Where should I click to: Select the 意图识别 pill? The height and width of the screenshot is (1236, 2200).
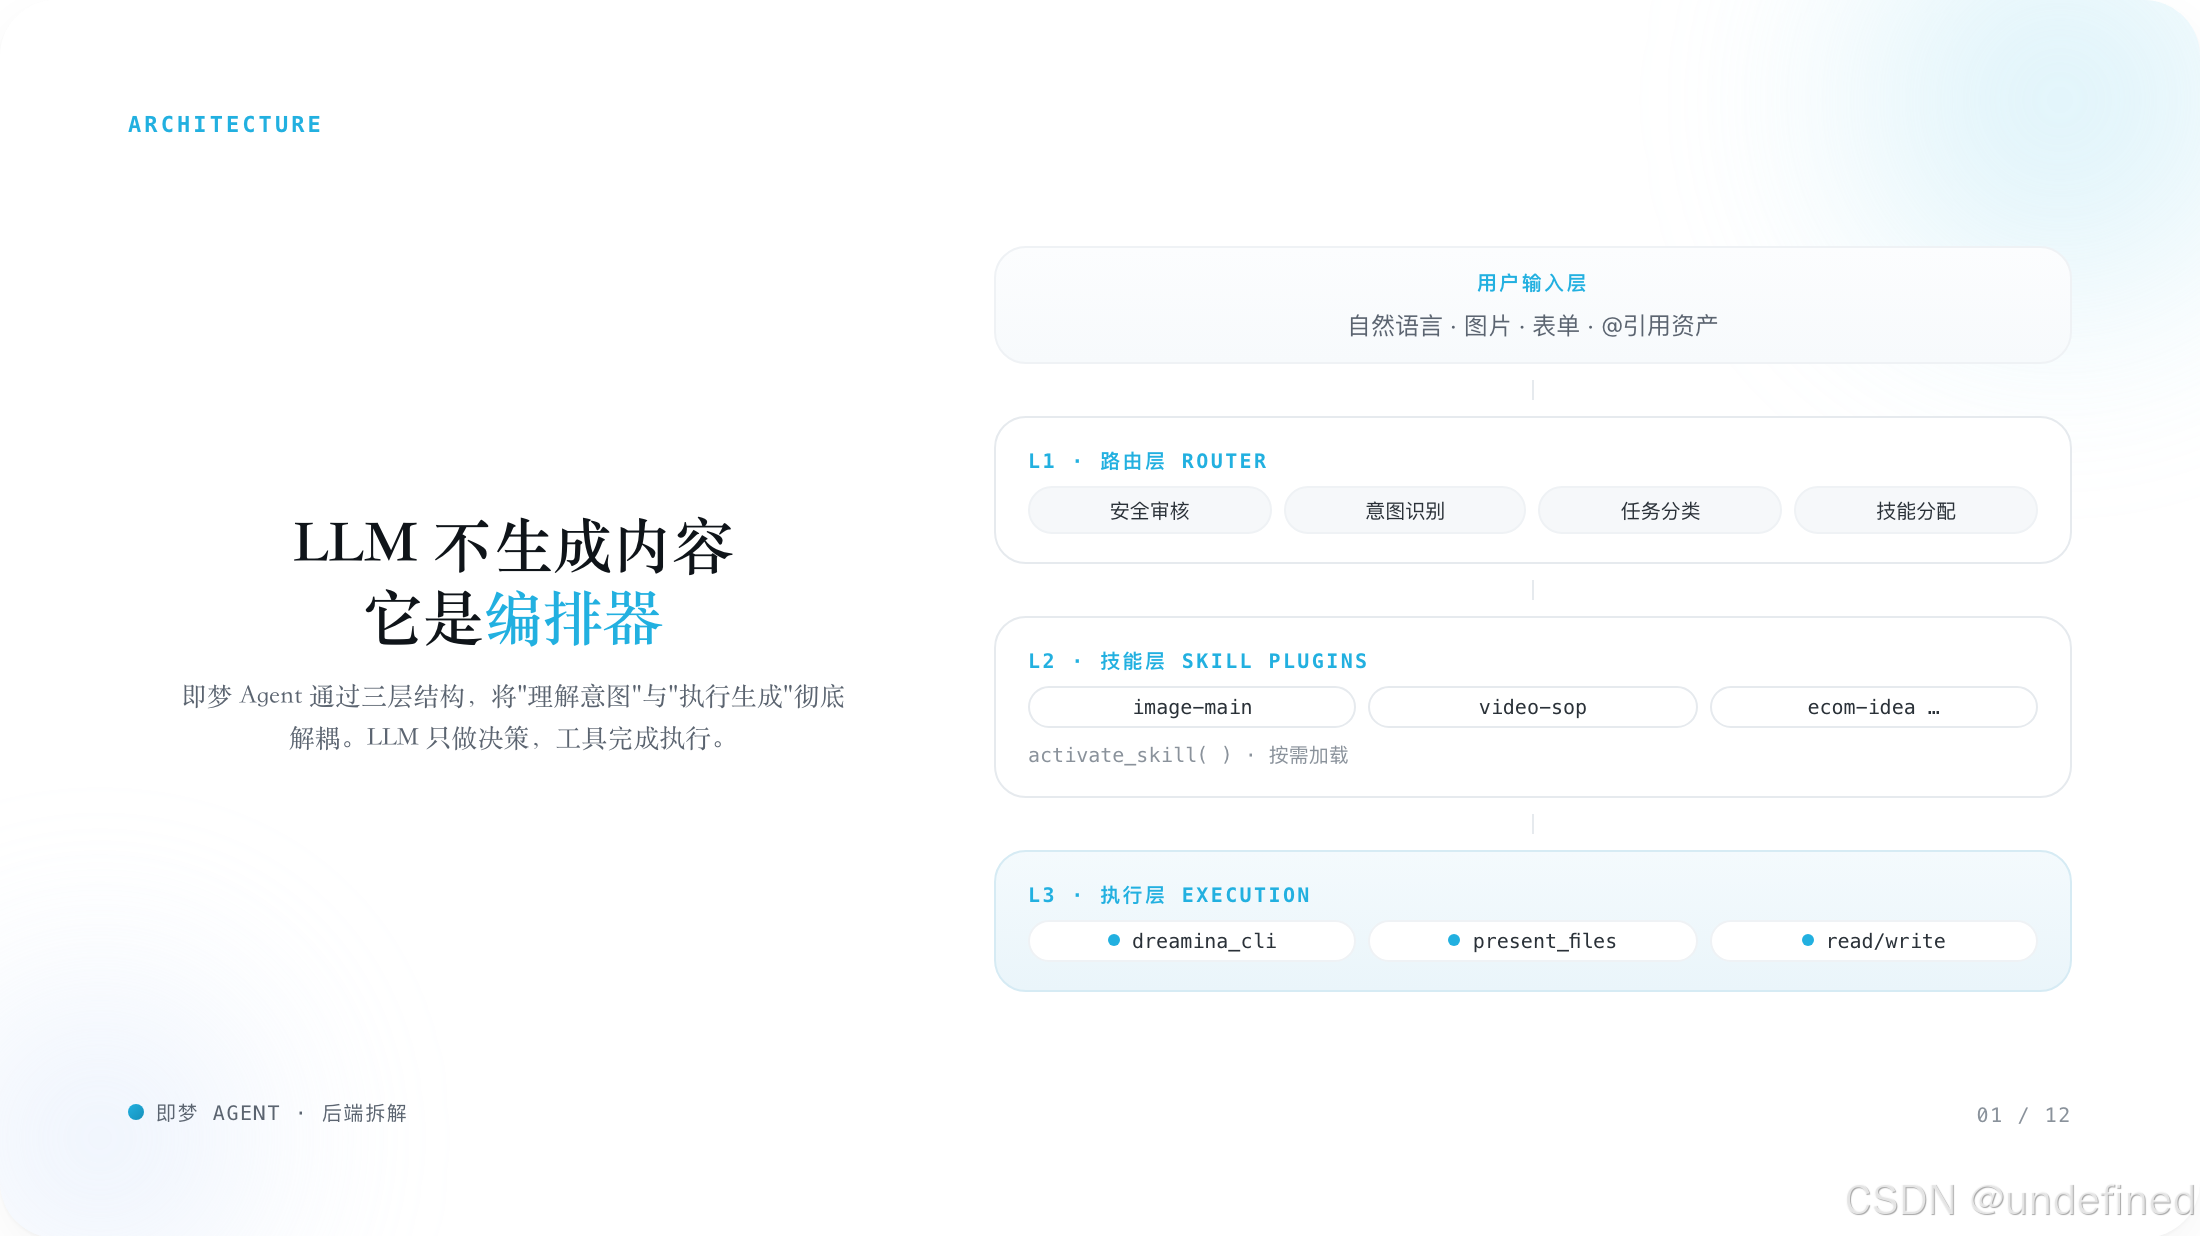pos(1405,510)
